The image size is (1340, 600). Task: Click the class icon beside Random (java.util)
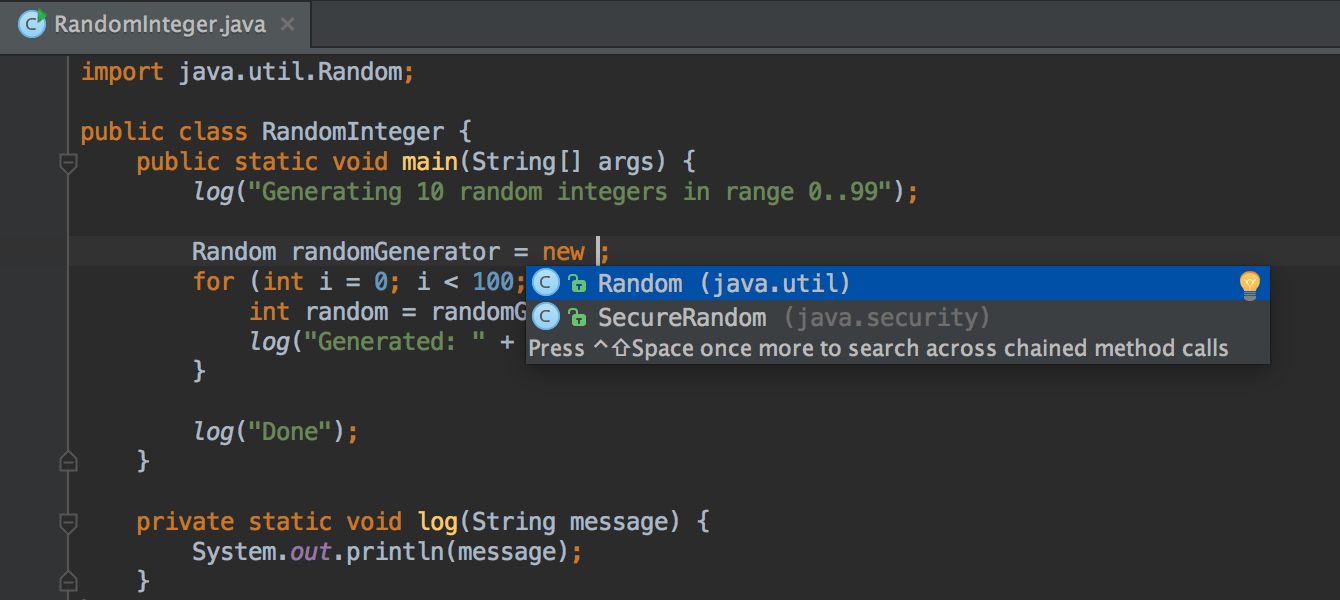[x=546, y=283]
